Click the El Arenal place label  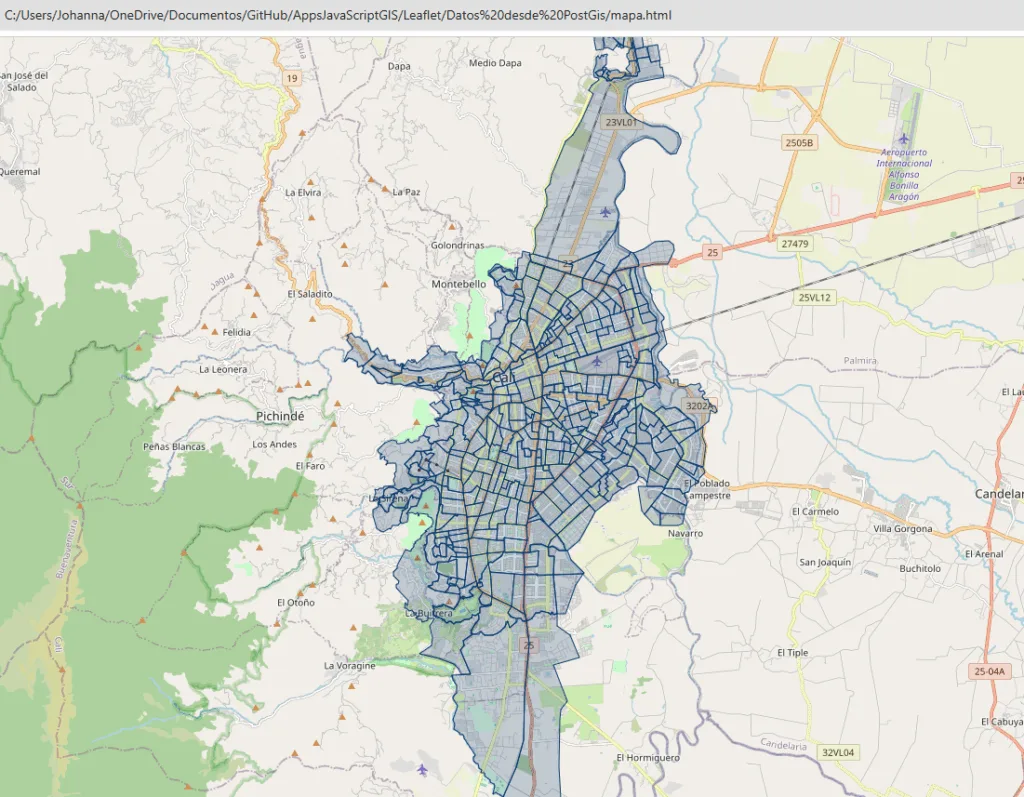tap(984, 554)
